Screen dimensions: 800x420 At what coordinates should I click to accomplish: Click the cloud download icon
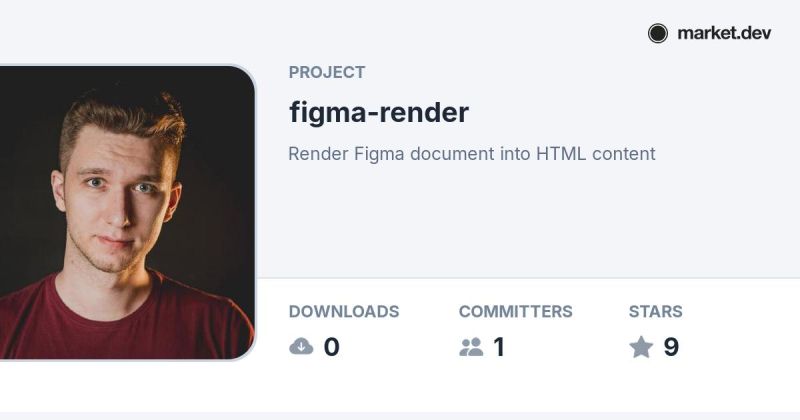click(x=301, y=347)
